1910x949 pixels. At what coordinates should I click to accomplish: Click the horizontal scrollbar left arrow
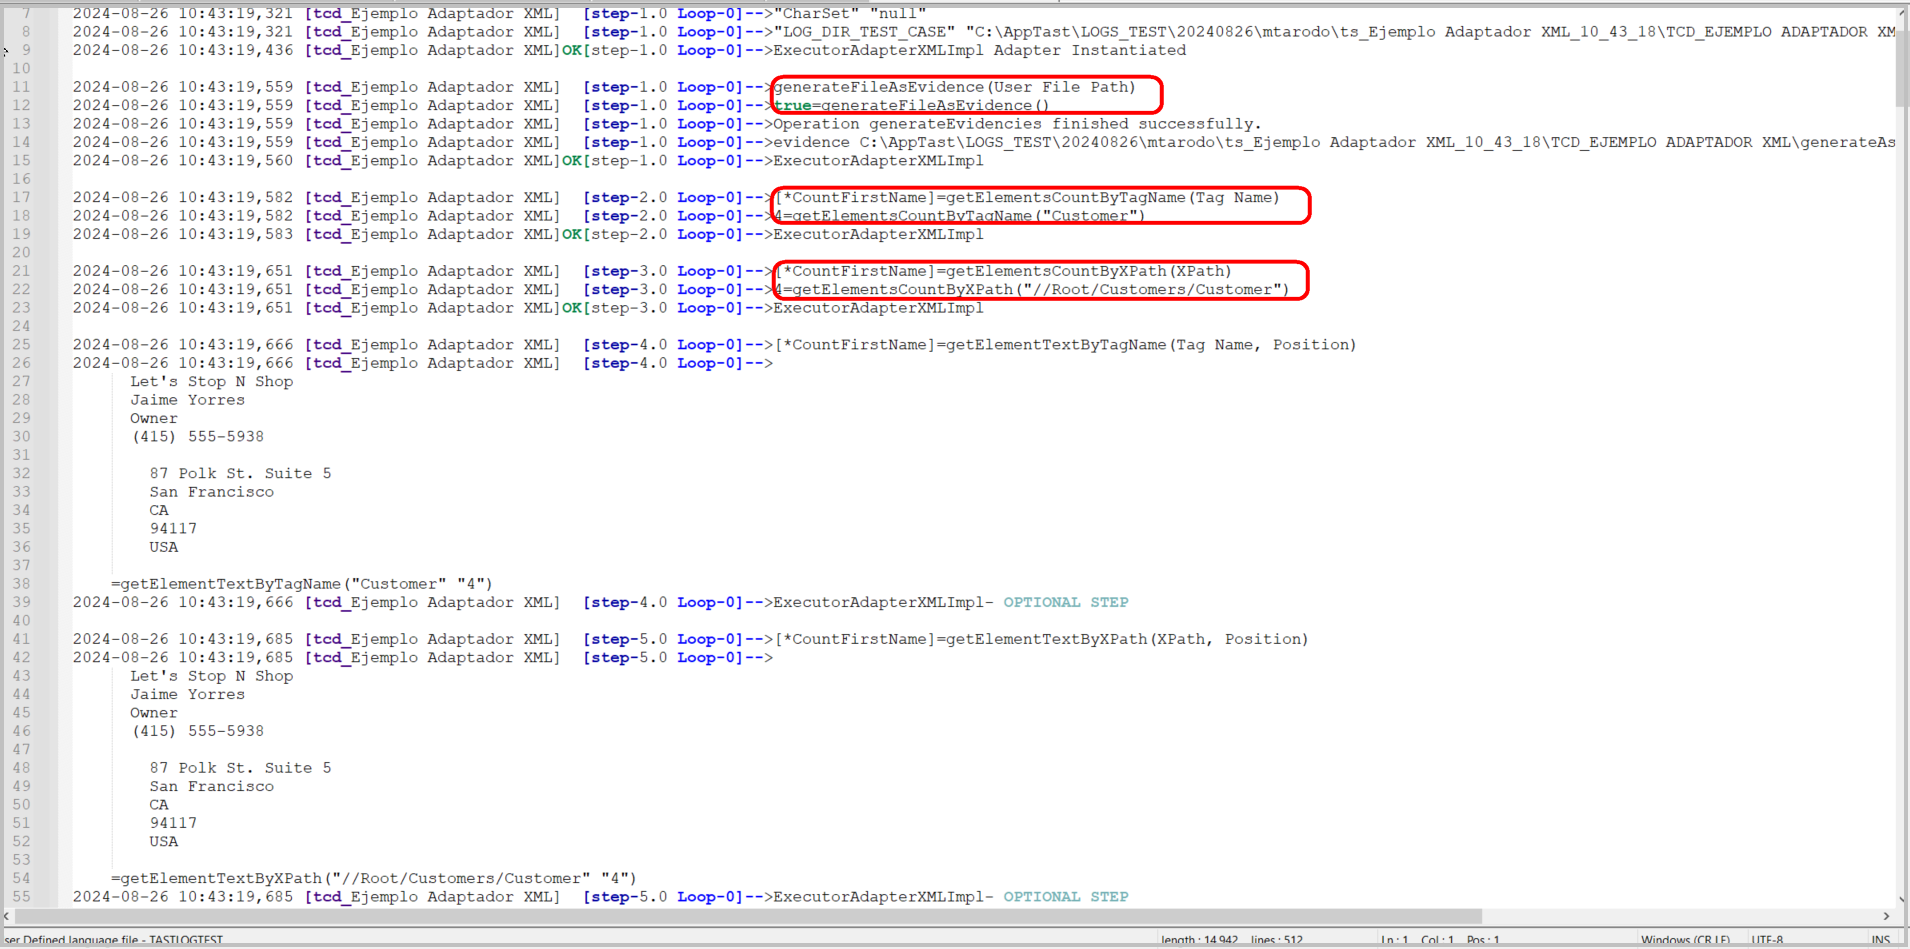[7, 917]
